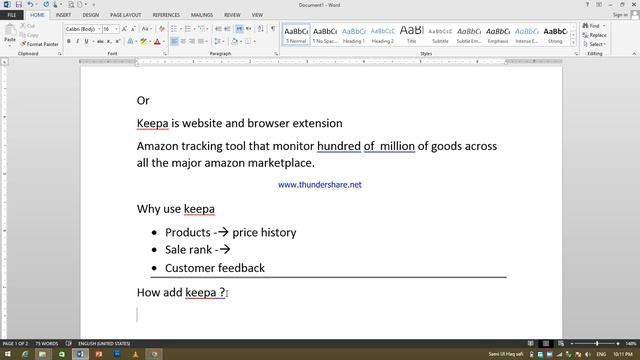The image size is (640, 360).
Task: Toggle underline formatting
Action: pyautogui.click(x=86, y=41)
